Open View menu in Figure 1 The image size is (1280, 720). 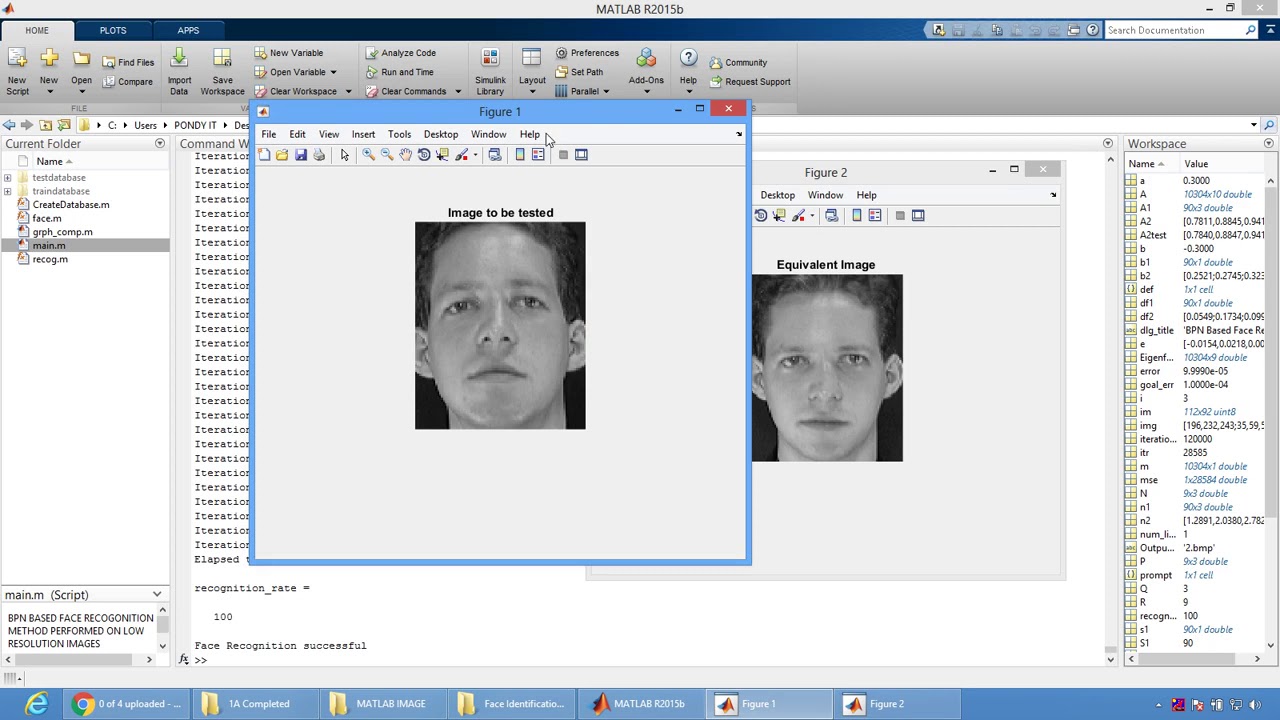pos(329,134)
